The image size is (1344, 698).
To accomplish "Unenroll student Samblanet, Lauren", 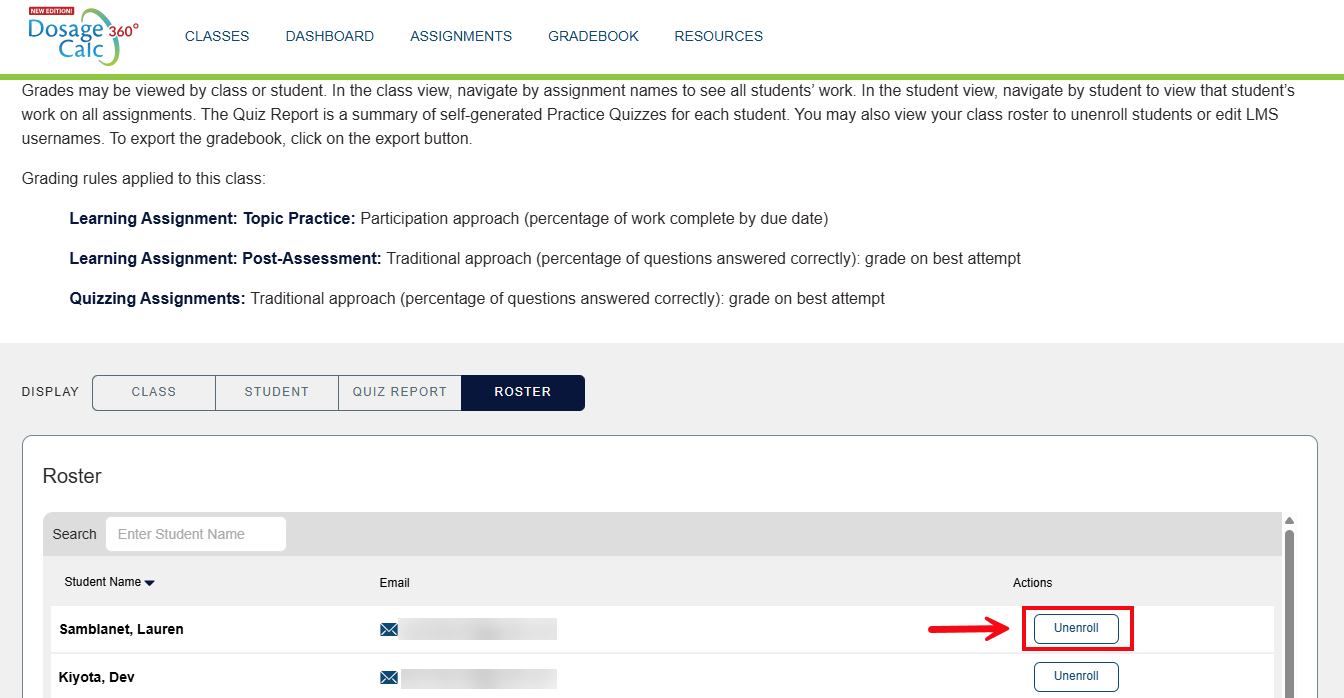I will [1075, 628].
